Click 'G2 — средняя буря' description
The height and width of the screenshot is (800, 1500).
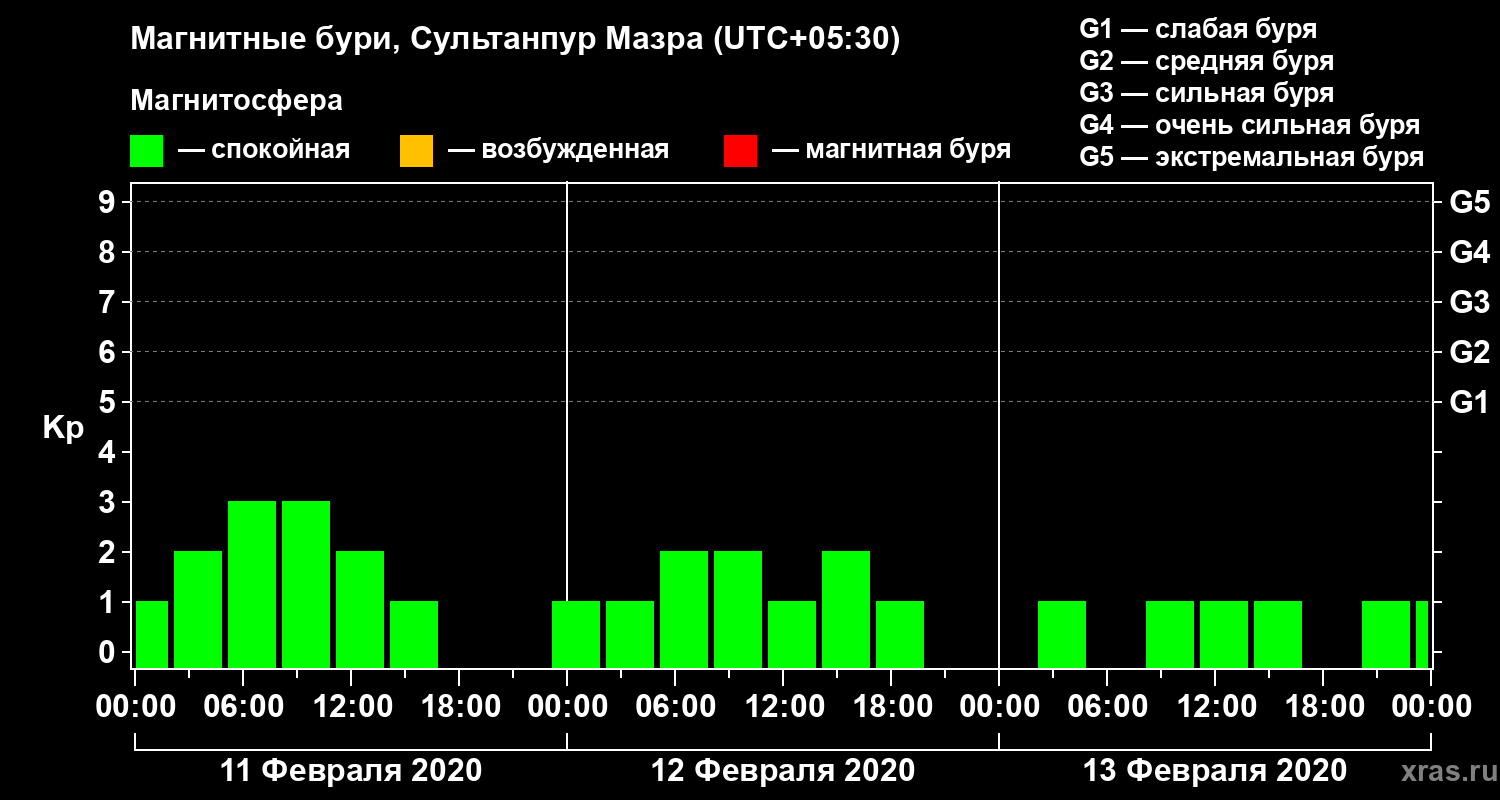pyautogui.click(x=1207, y=61)
